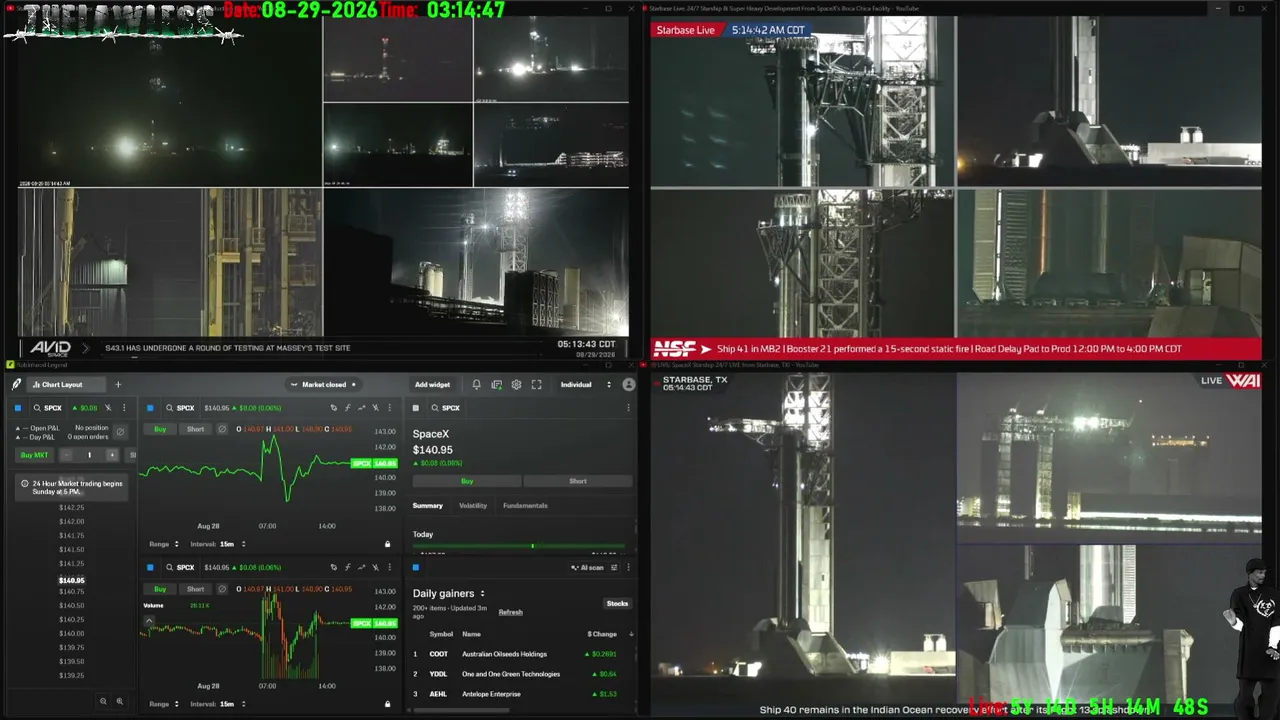Open indicators (fx) on the lower SPCX chart
This screenshot has height=720, width=1280.
[x=347, y=568]
